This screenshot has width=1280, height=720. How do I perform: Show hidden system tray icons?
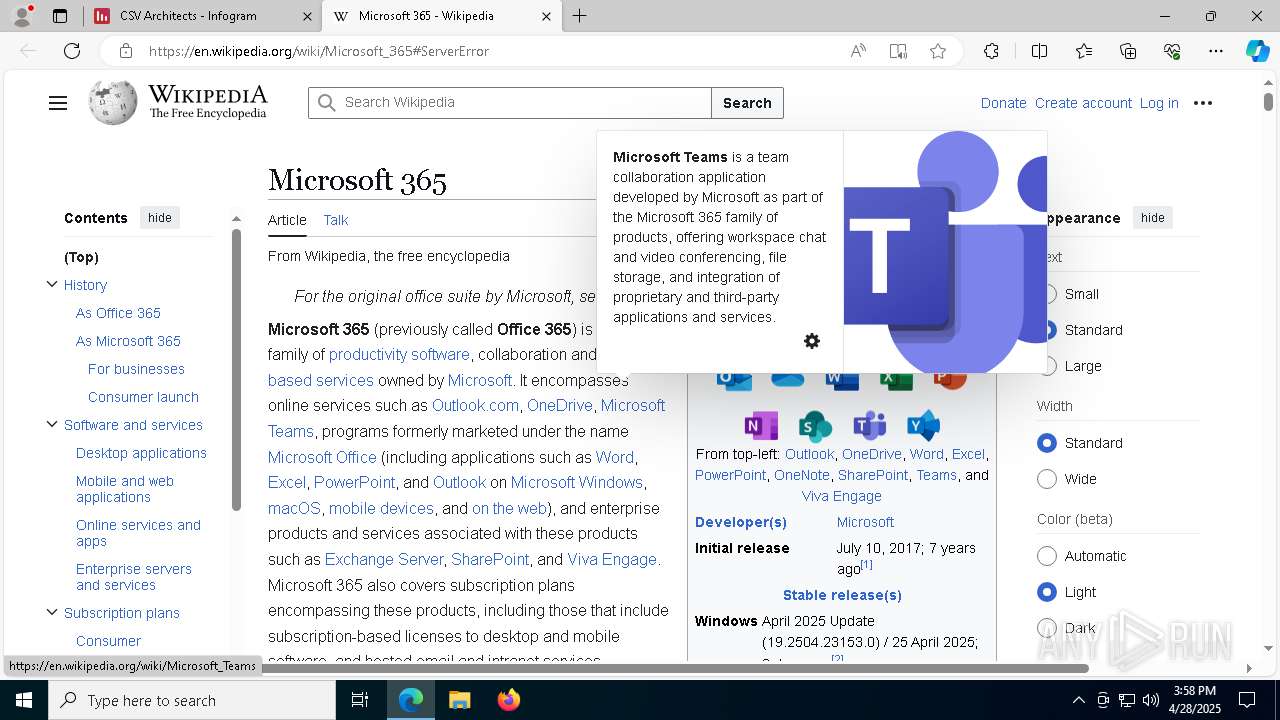1078,700
